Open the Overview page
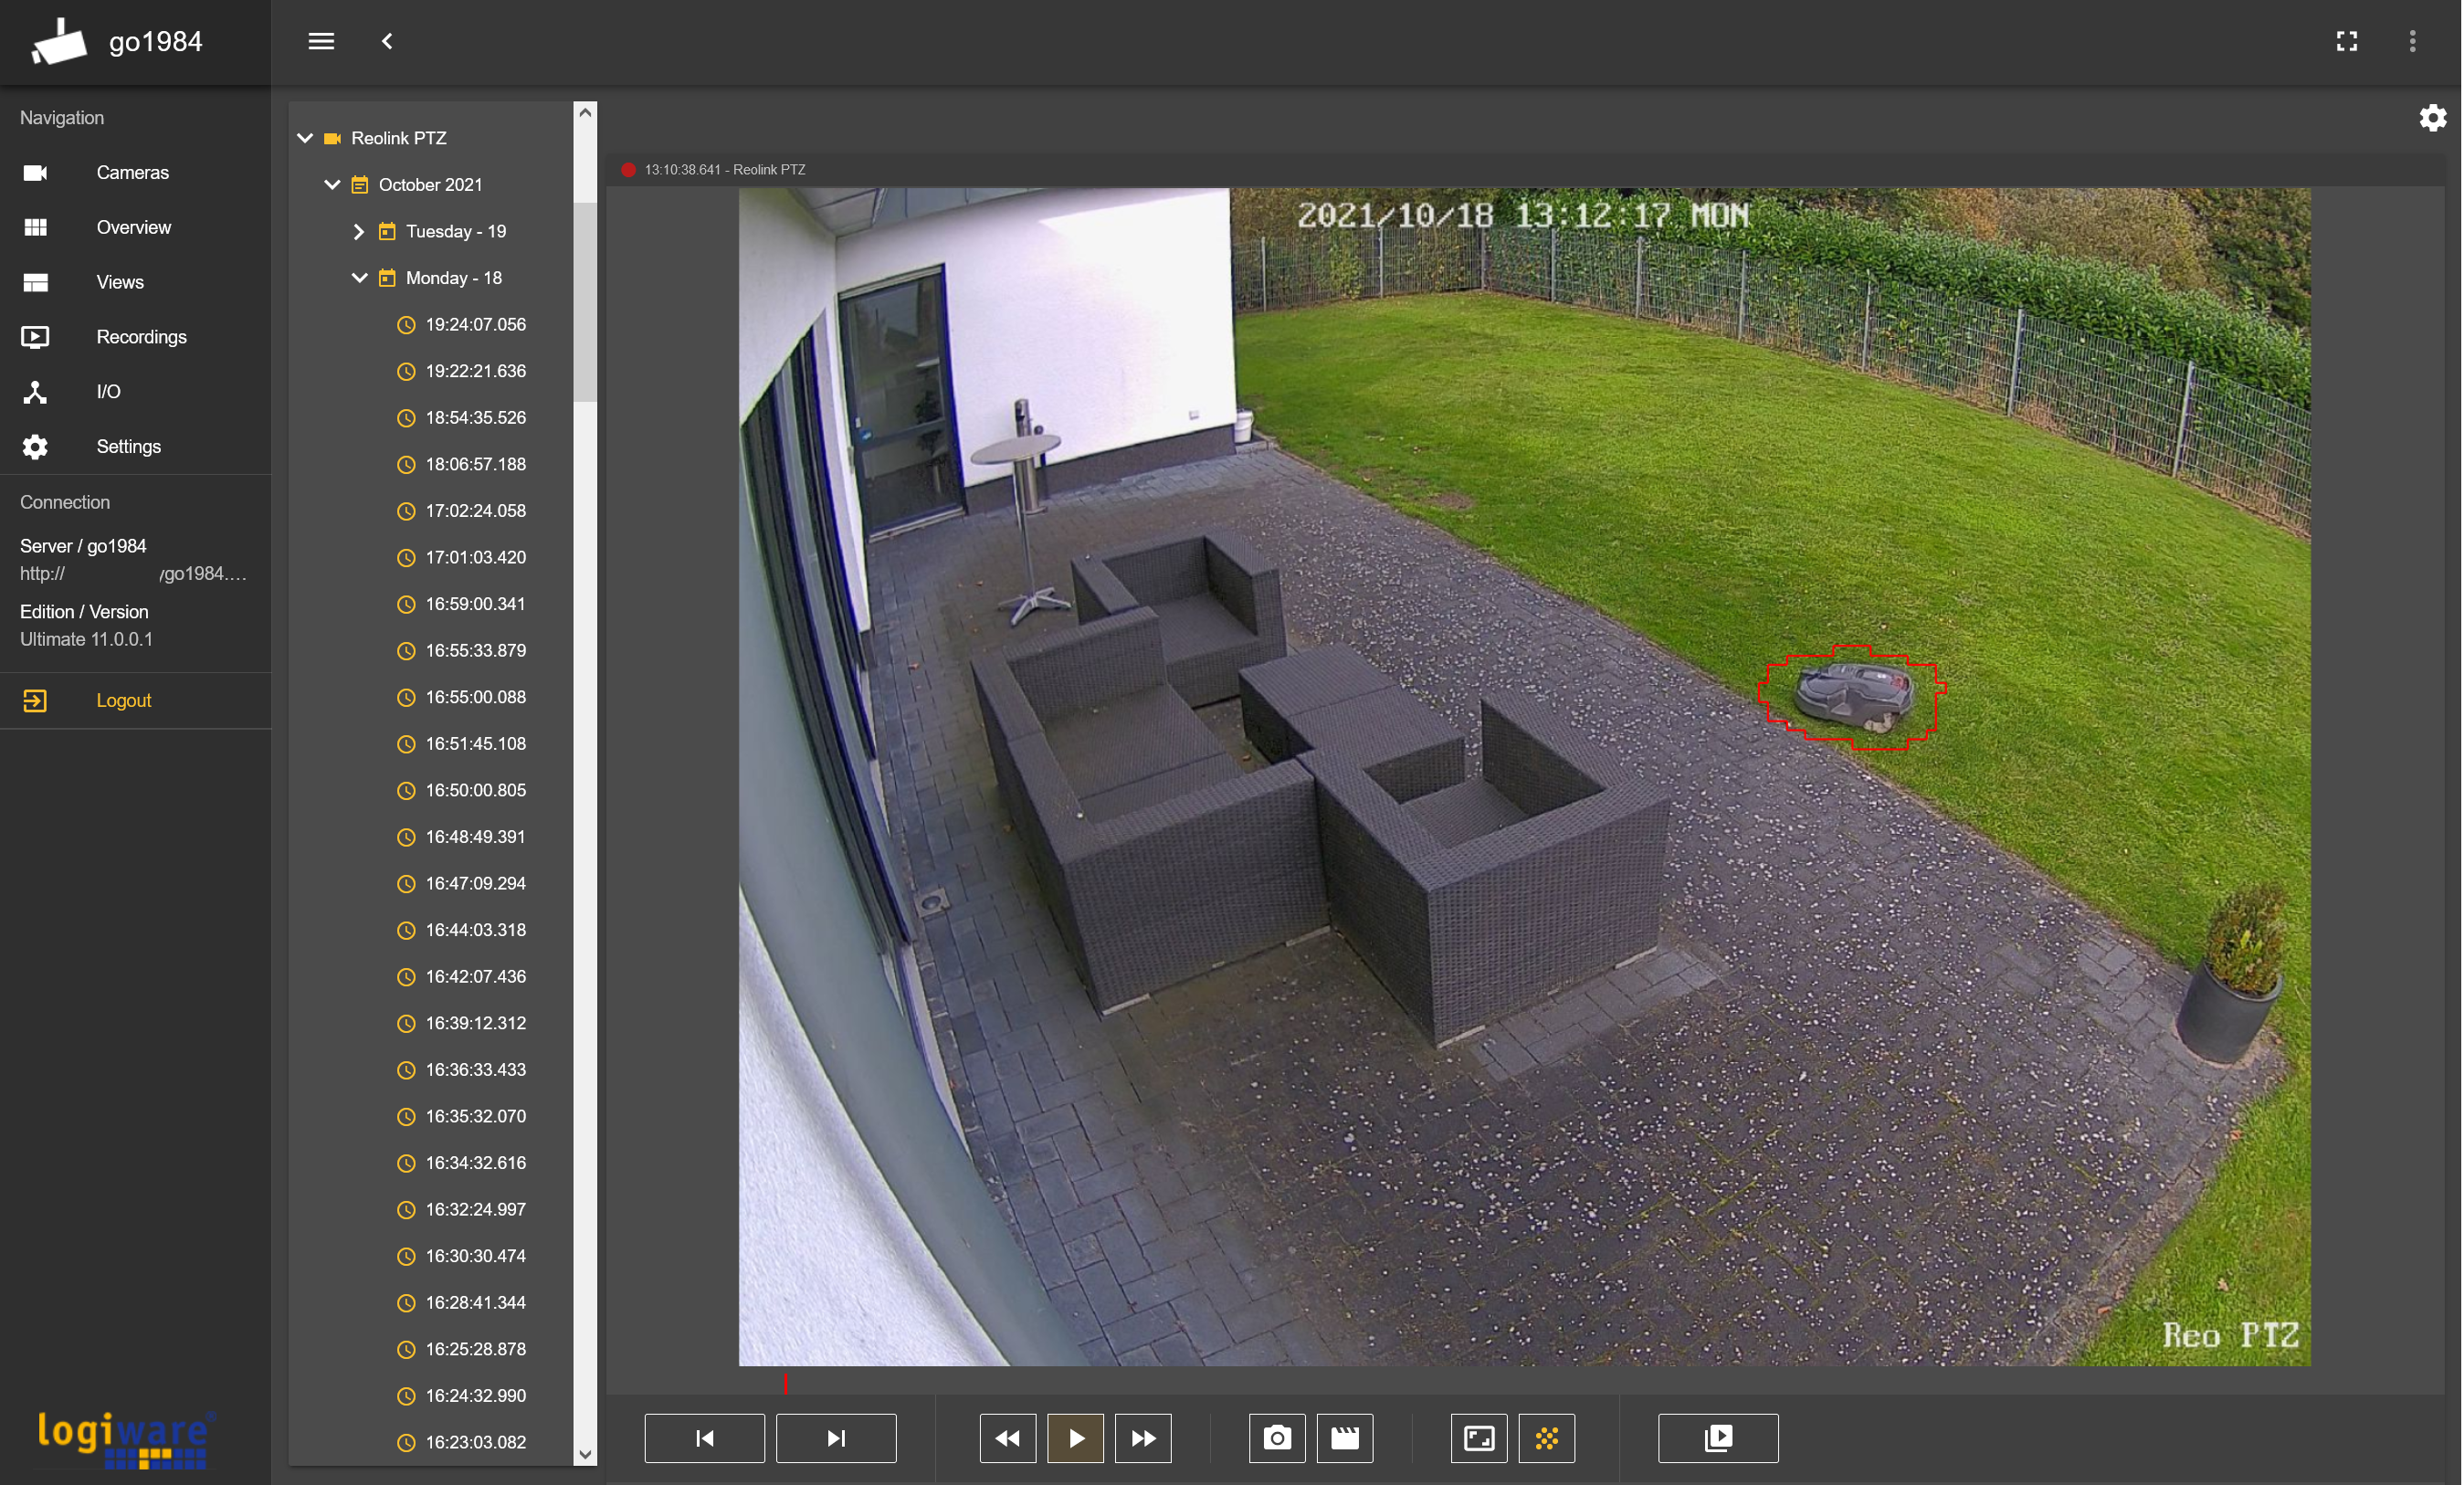 [134, 227]
